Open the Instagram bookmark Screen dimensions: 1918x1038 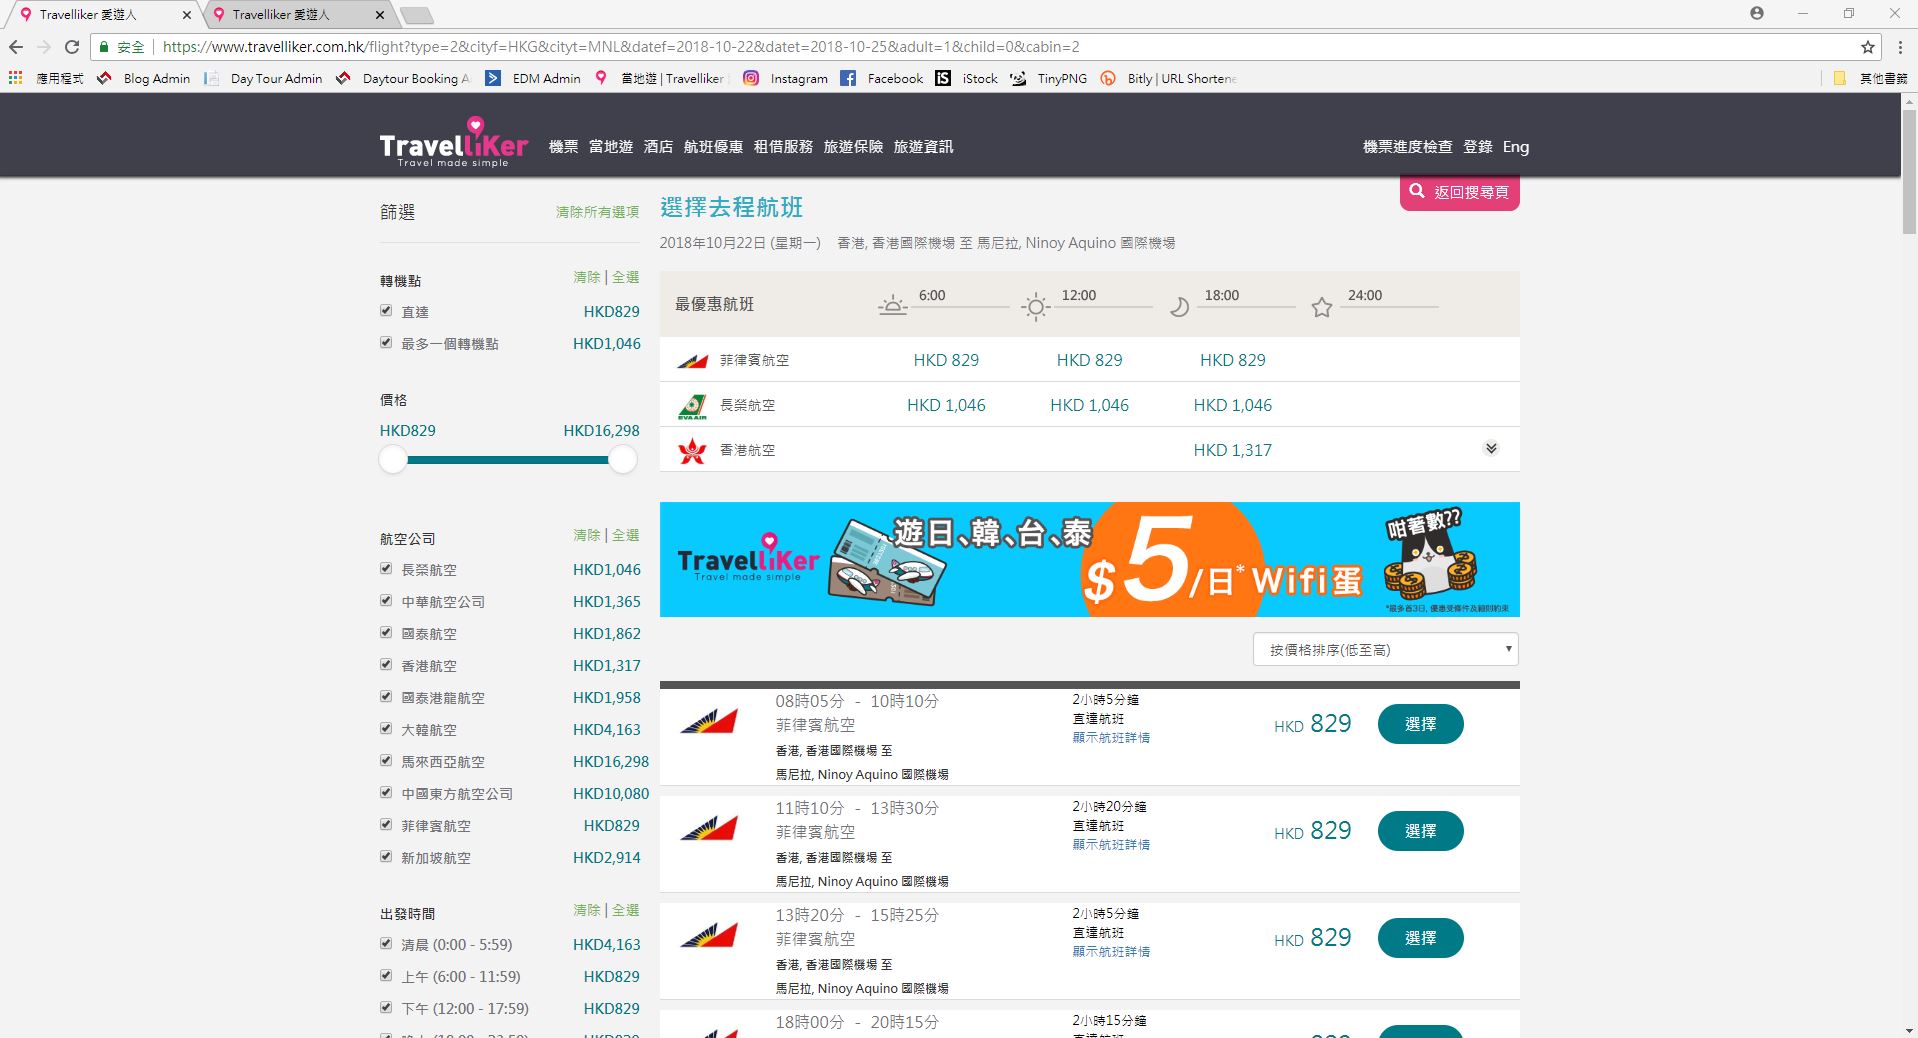pyautogui.click(x=786, y=78)
